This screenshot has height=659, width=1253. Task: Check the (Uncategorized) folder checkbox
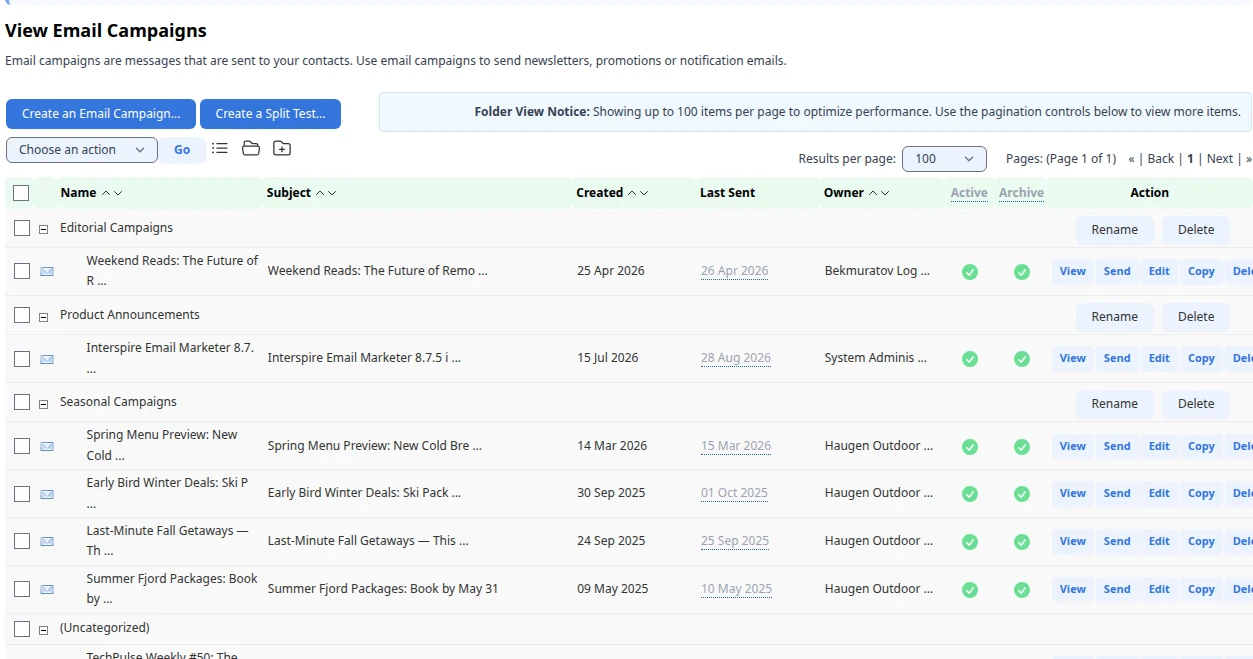(22, 628)
